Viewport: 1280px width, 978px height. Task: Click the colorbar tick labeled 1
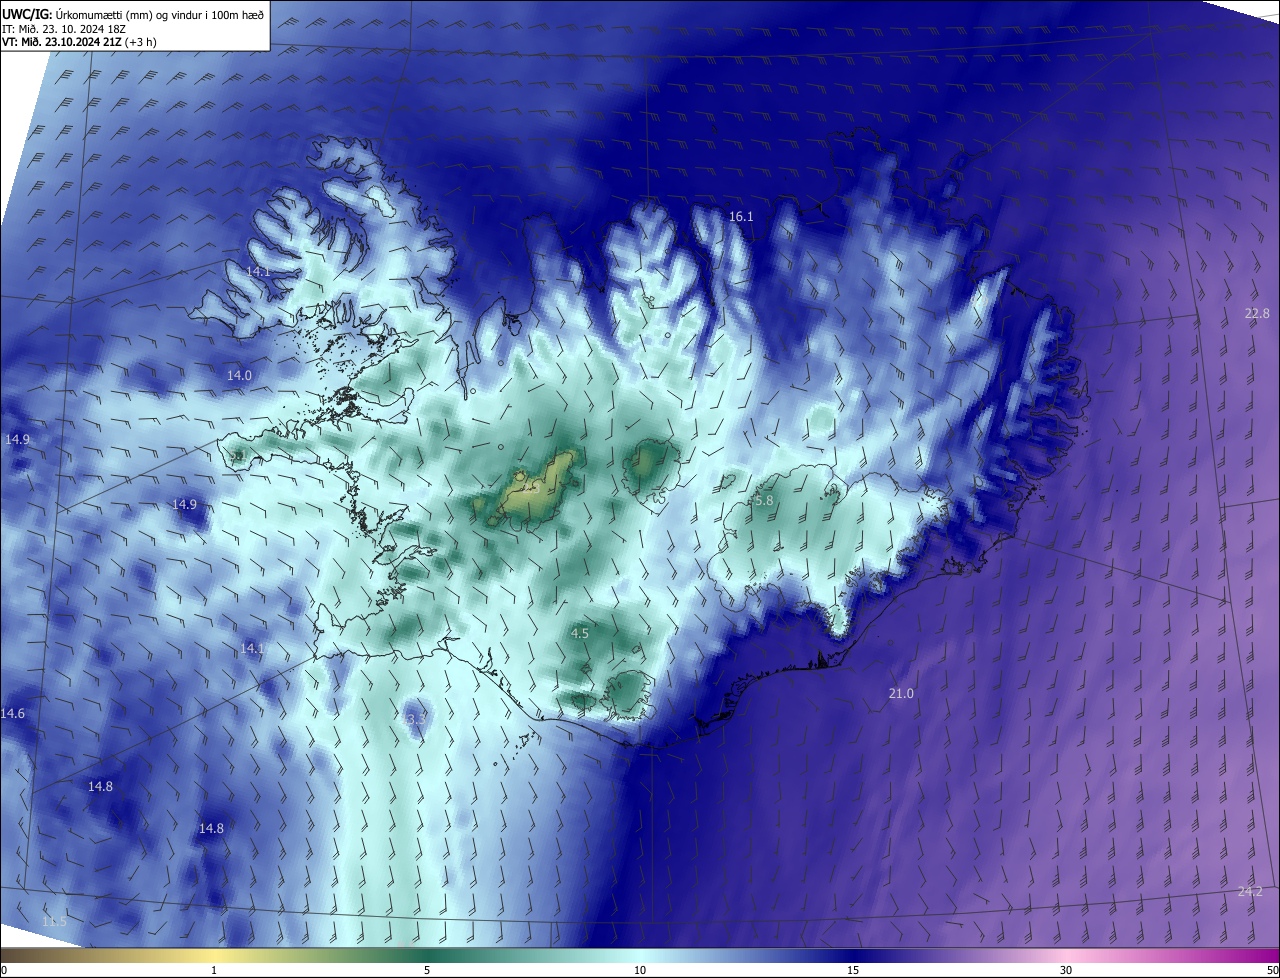coord(214,970)
